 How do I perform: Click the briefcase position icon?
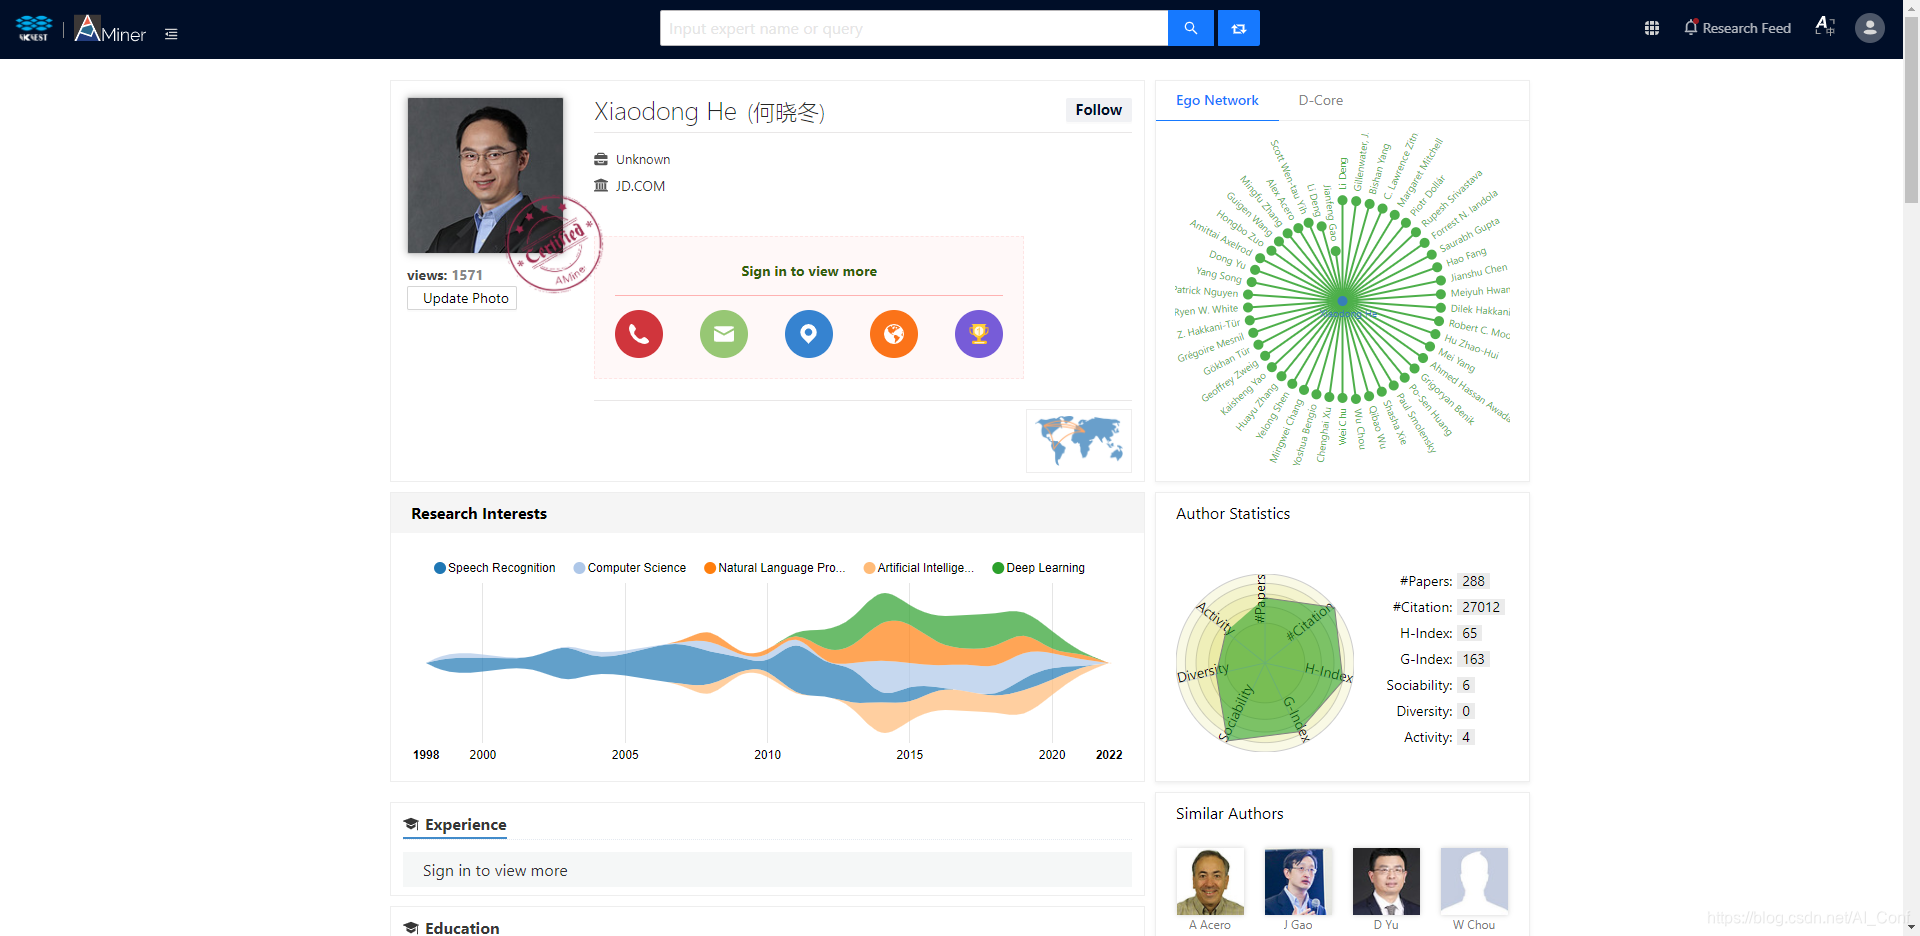601,159
